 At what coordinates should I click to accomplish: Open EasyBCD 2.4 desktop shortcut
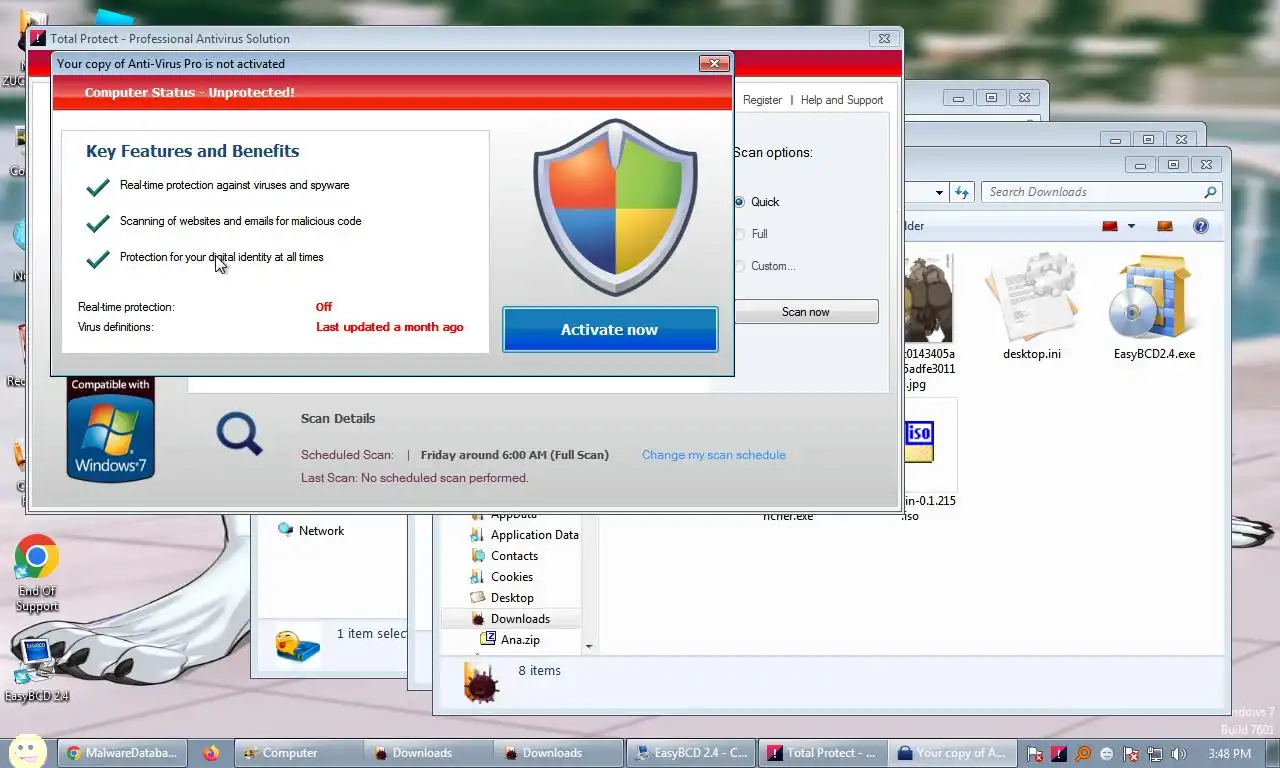tap(37, 669)
